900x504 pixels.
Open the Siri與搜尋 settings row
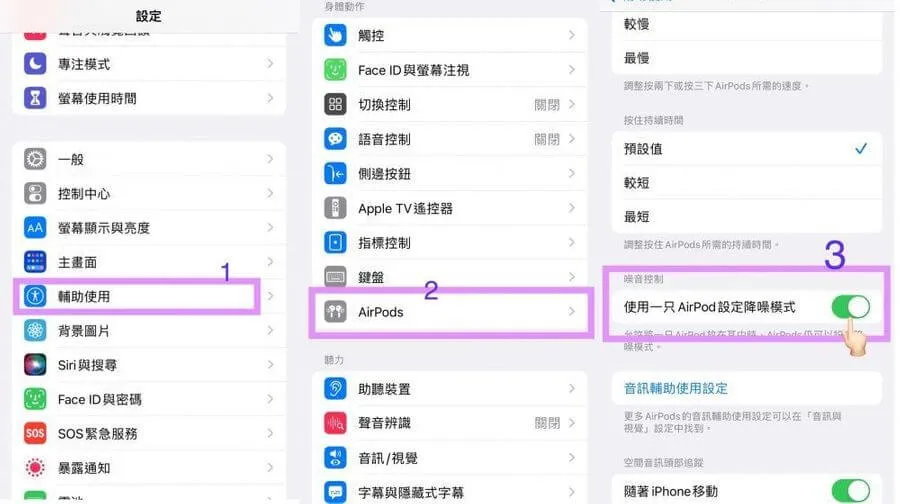pyautogui.click(x=149, y=365)
